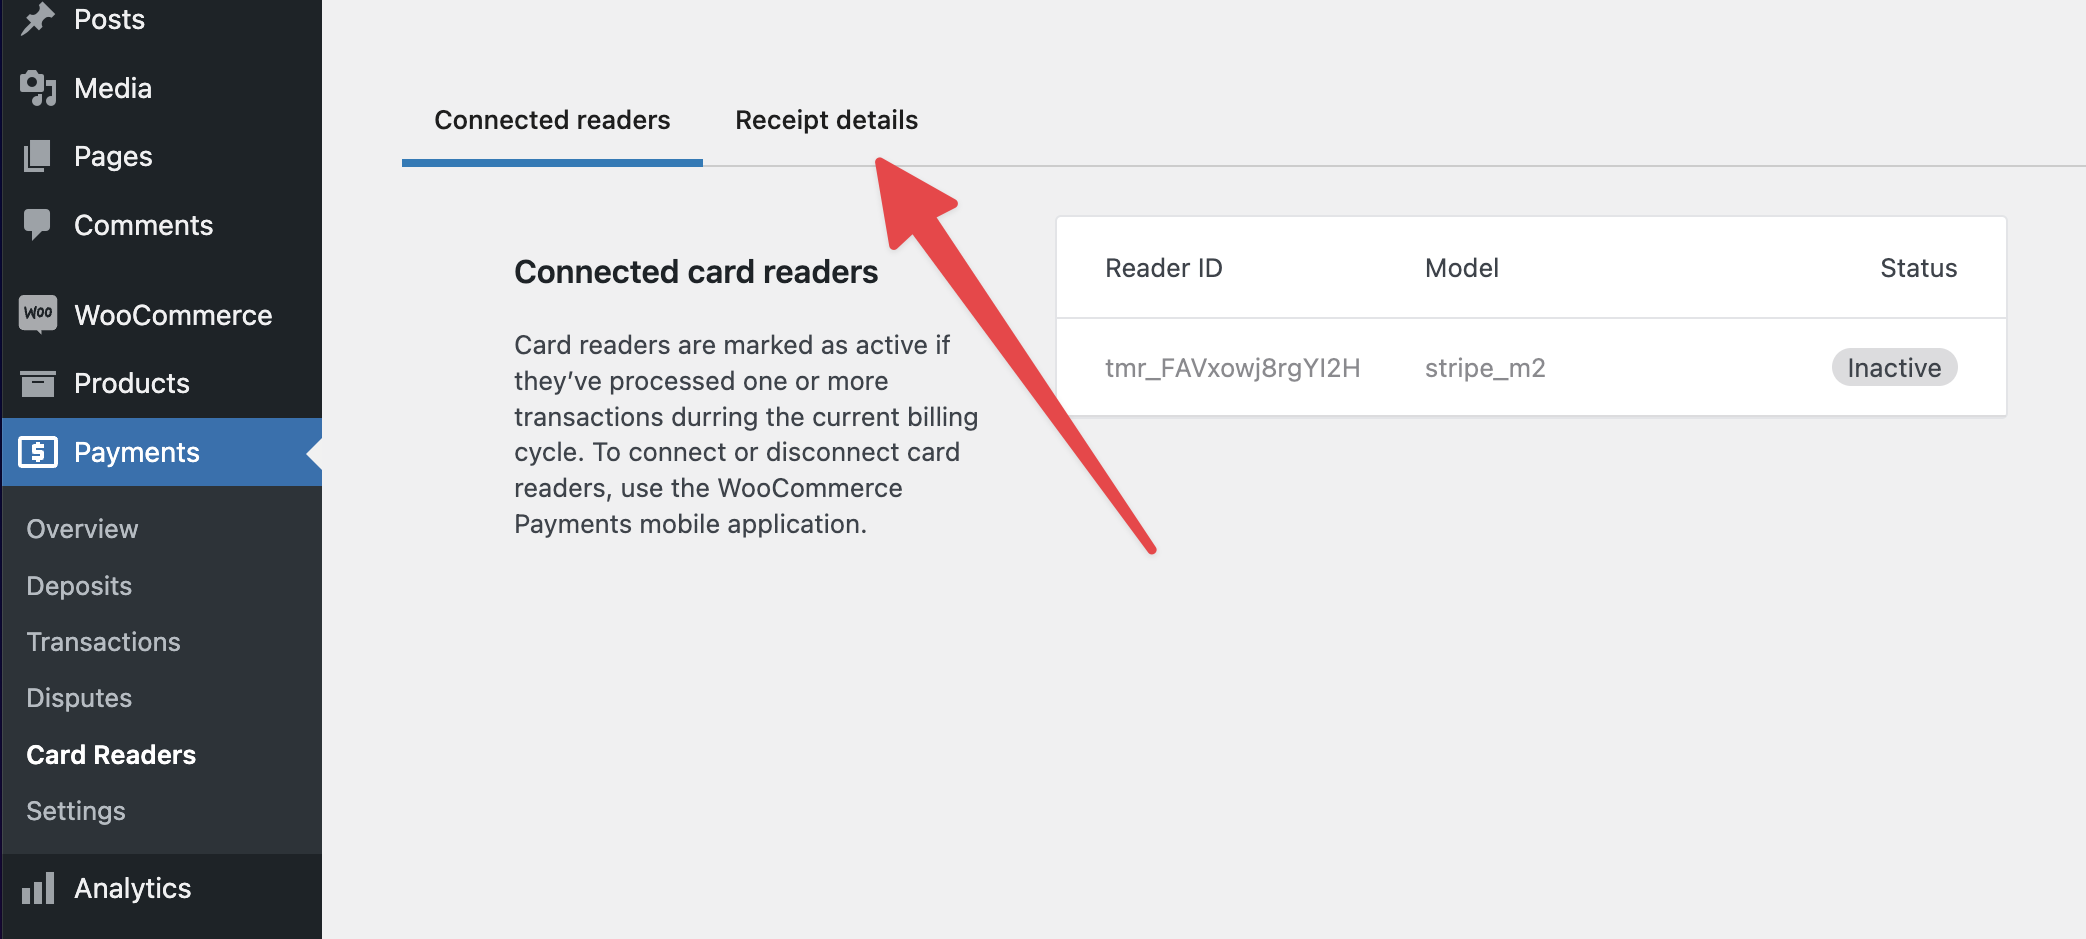2086x939 pixels.
Task: Open Payments Settings submenu item
Action: [x=76, y=811]
